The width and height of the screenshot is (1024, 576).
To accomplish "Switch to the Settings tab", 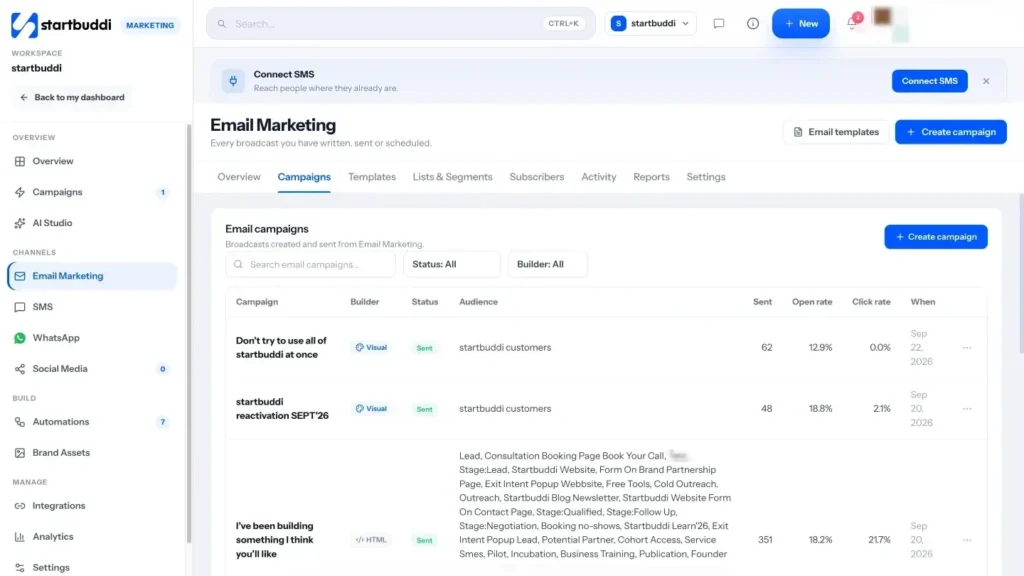I will click(705, 177).
